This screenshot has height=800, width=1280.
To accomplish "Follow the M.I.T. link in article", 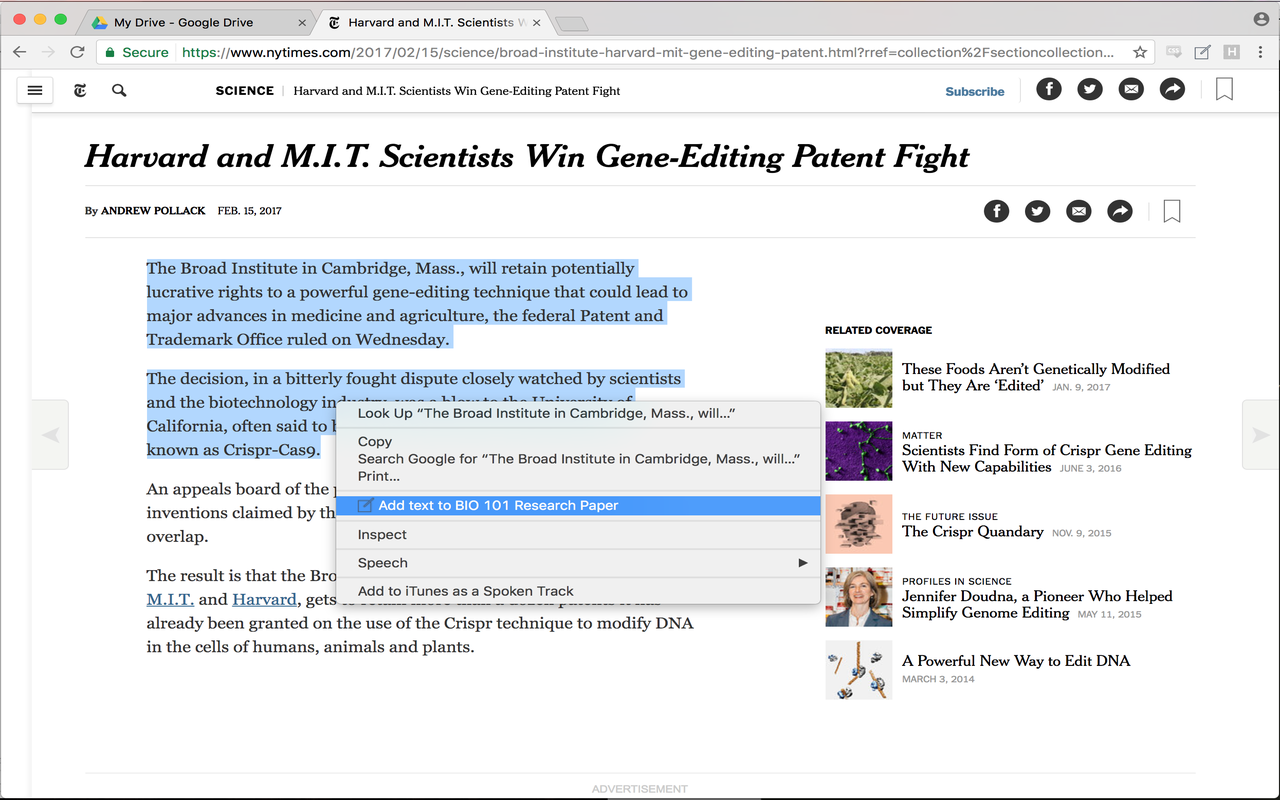I will pos(170,599).
